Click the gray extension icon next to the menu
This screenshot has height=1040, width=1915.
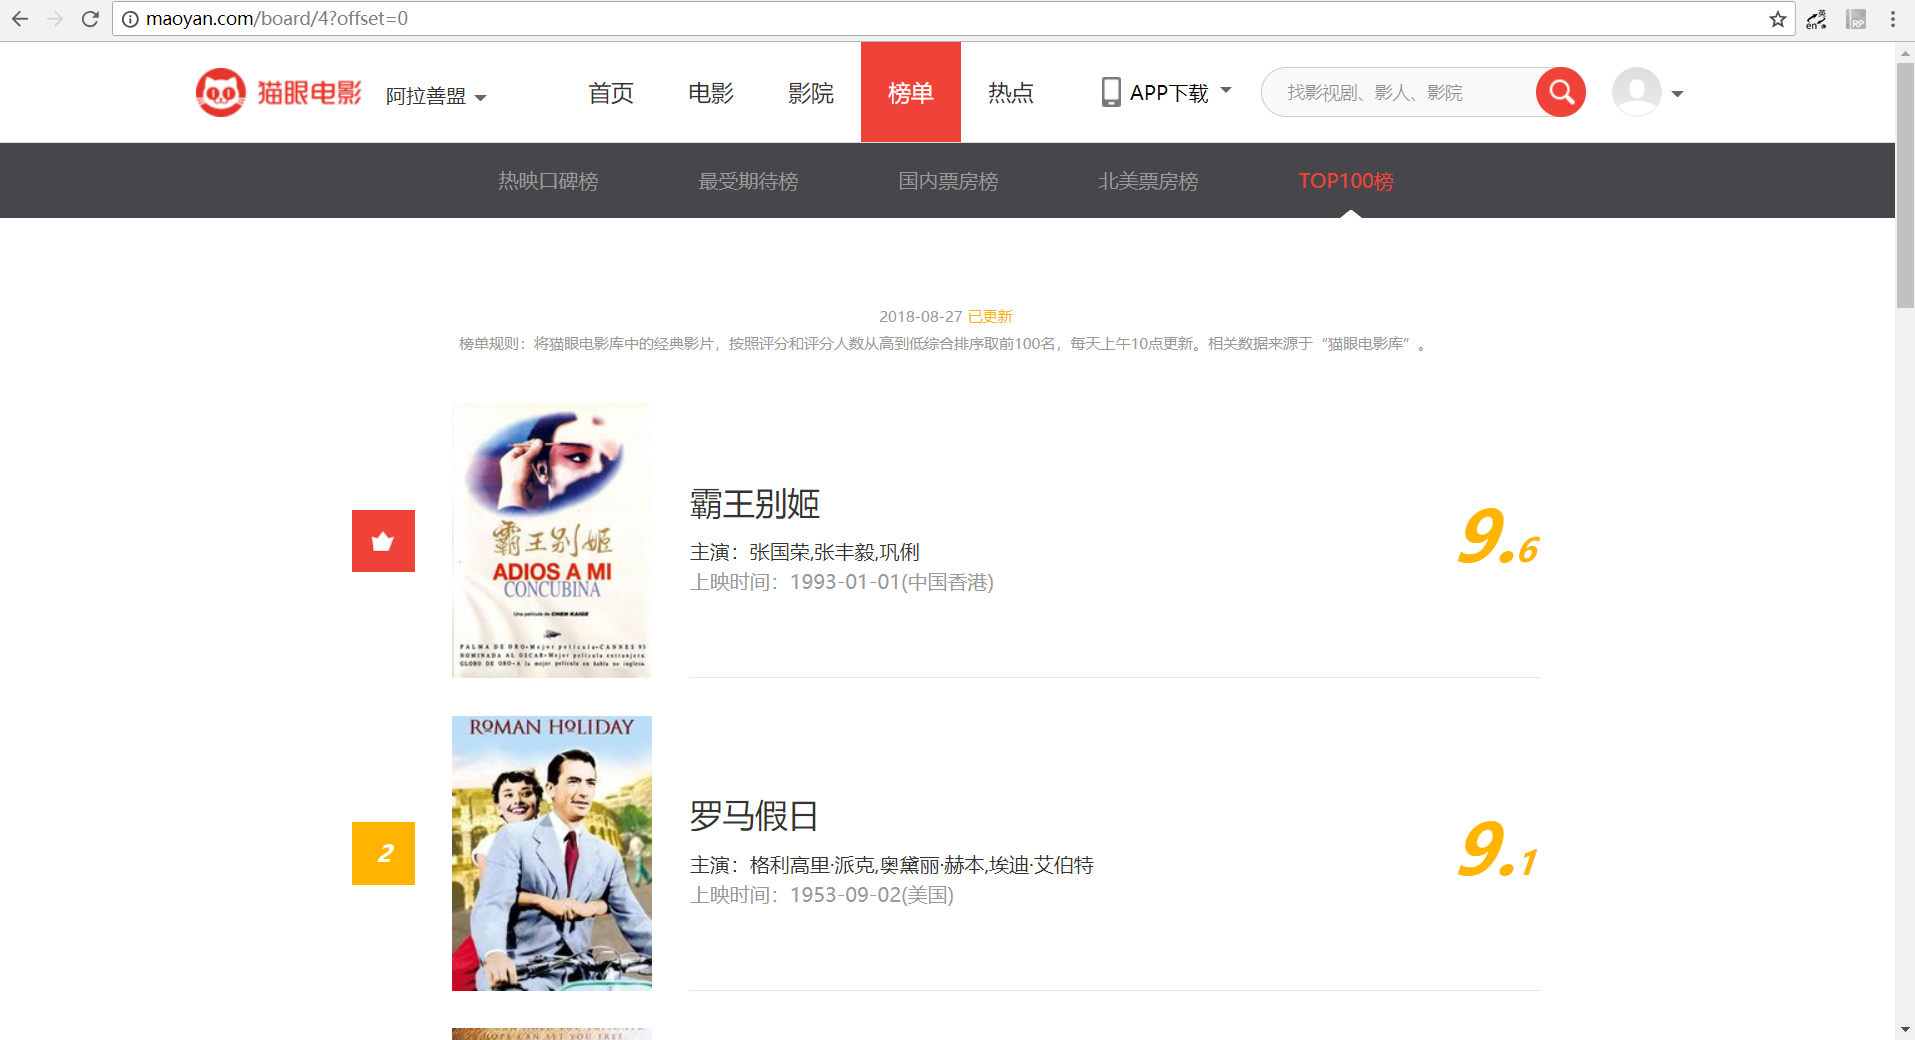(x=1856, y=19)
